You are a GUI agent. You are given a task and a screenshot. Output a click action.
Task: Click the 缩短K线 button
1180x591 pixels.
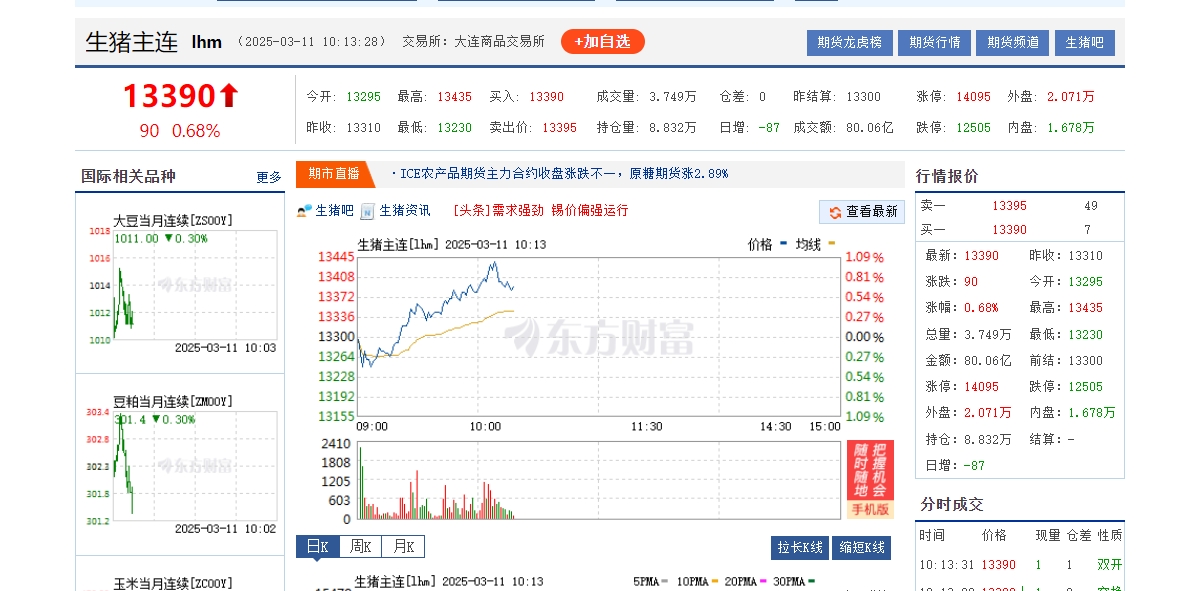pos(862,547)
